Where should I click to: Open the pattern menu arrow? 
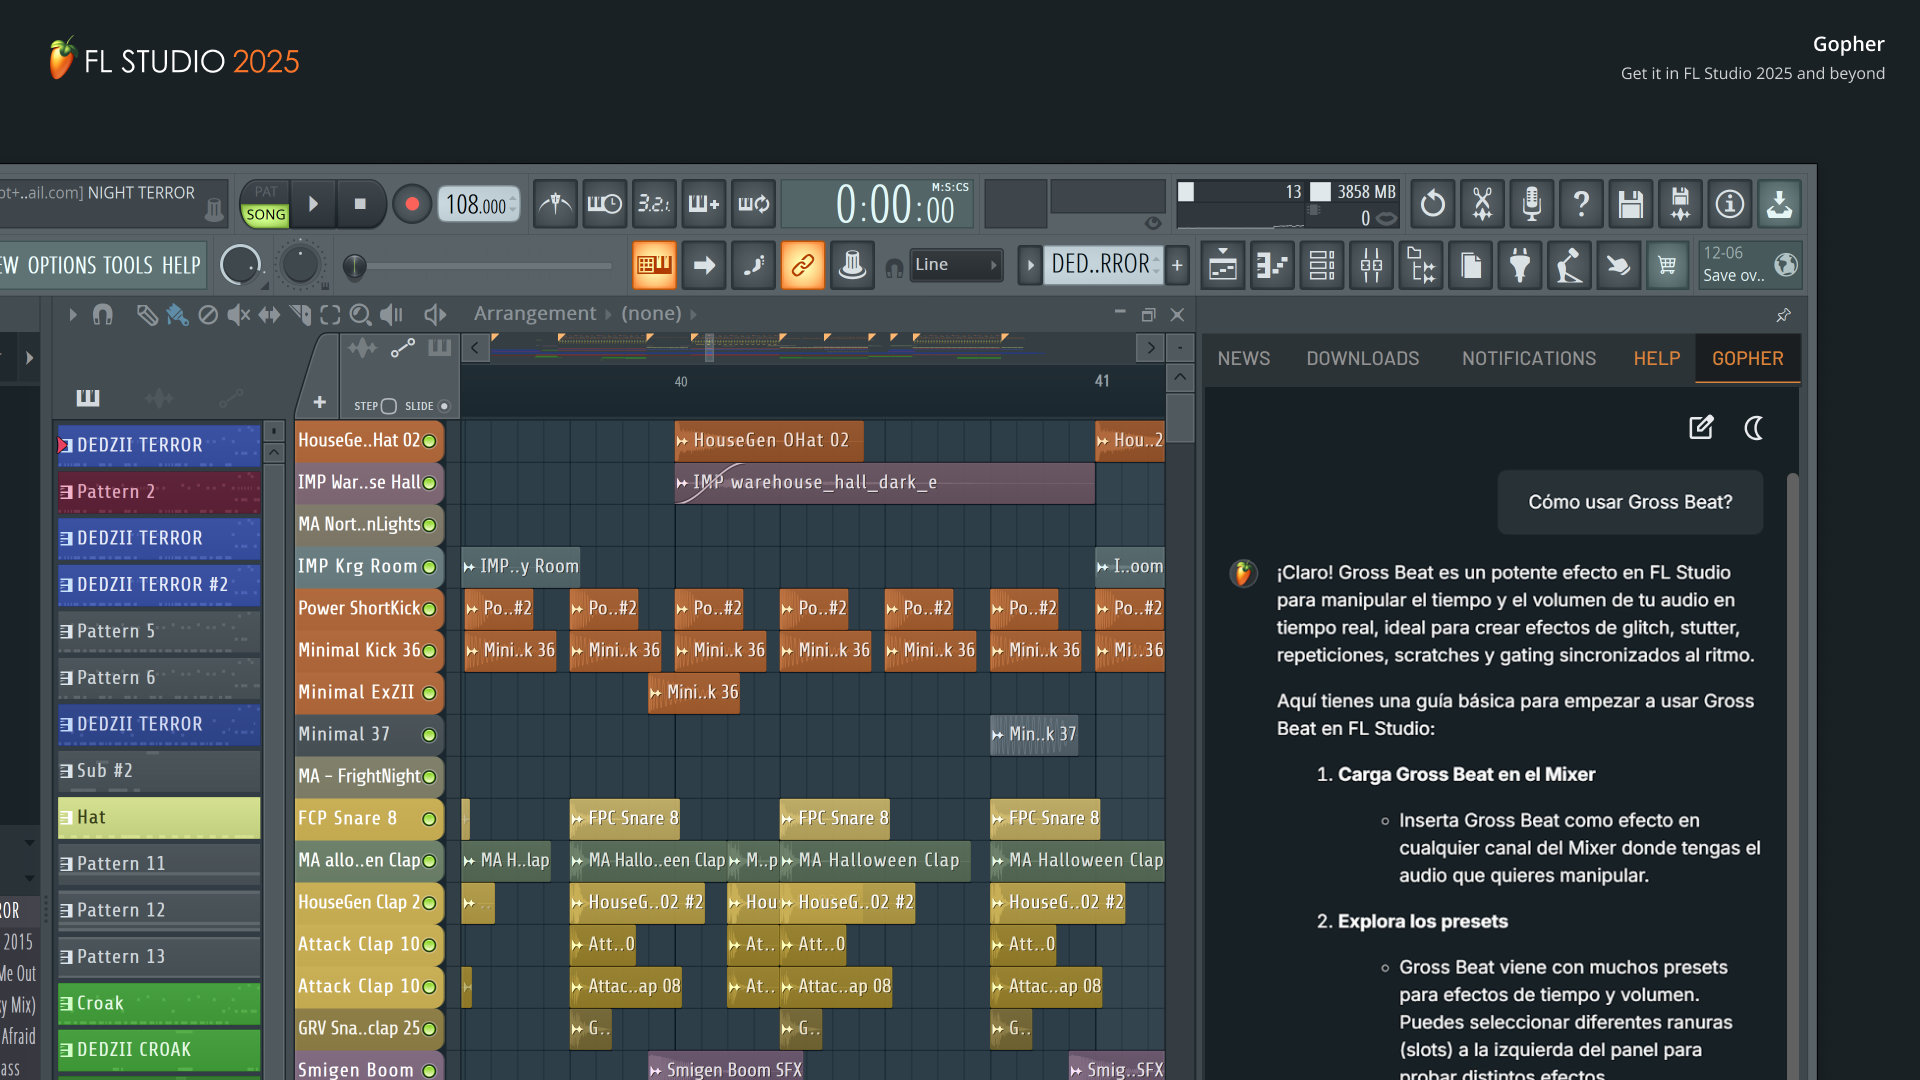click(x=1030, y=265)
